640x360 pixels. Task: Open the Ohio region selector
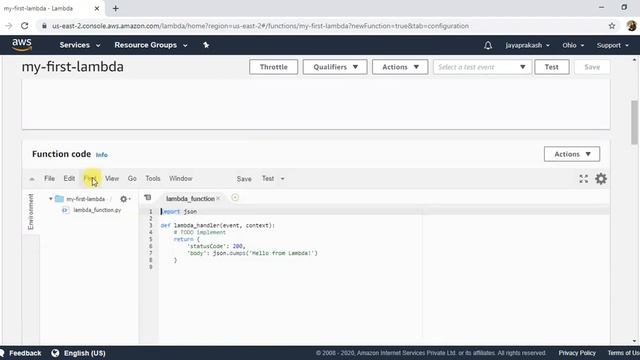(x=573, y=45)
